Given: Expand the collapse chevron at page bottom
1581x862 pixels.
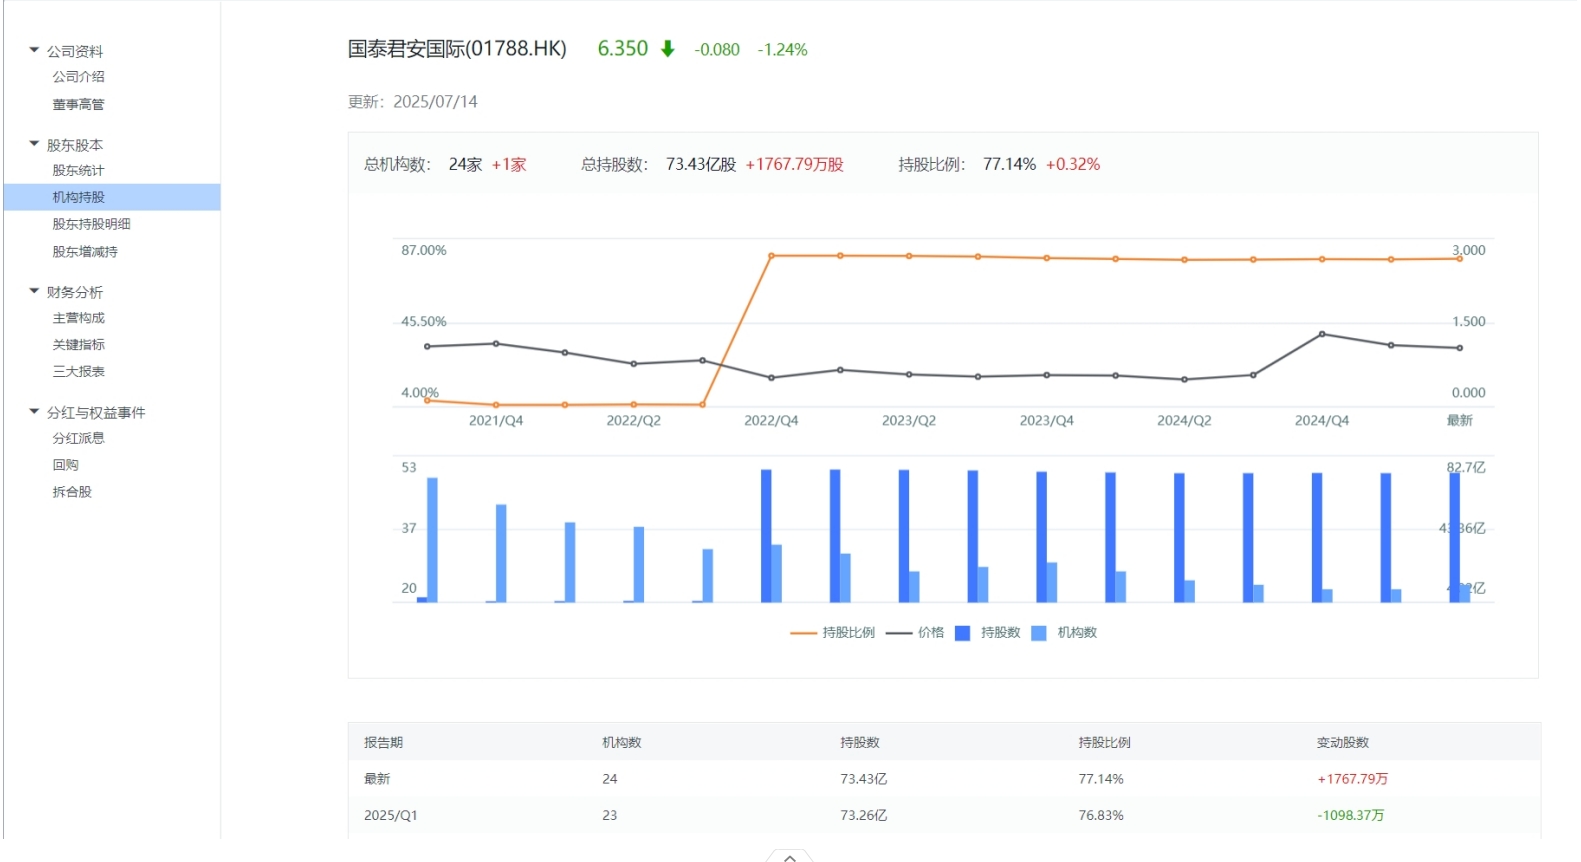Looking at the screenshot, I should point(790,856).
